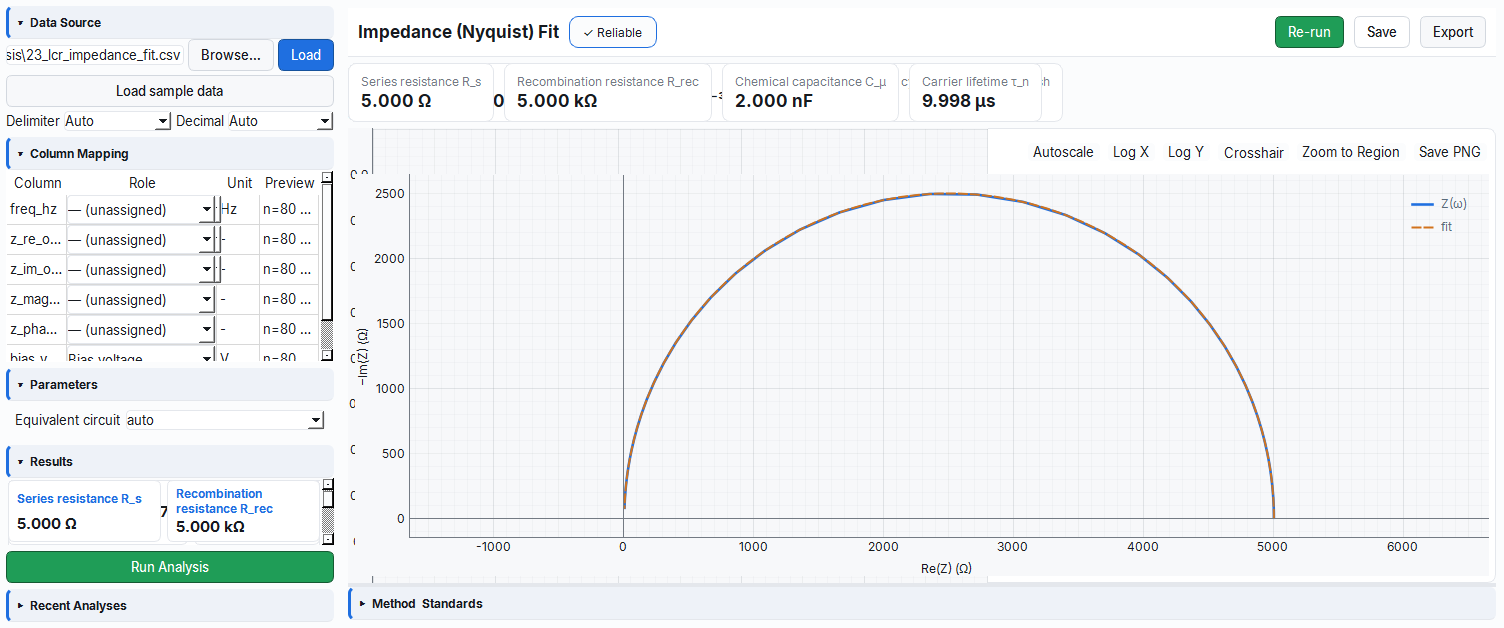Open the Equivalent circuit dropdown

pyautogui.click(x=225, y=420)
